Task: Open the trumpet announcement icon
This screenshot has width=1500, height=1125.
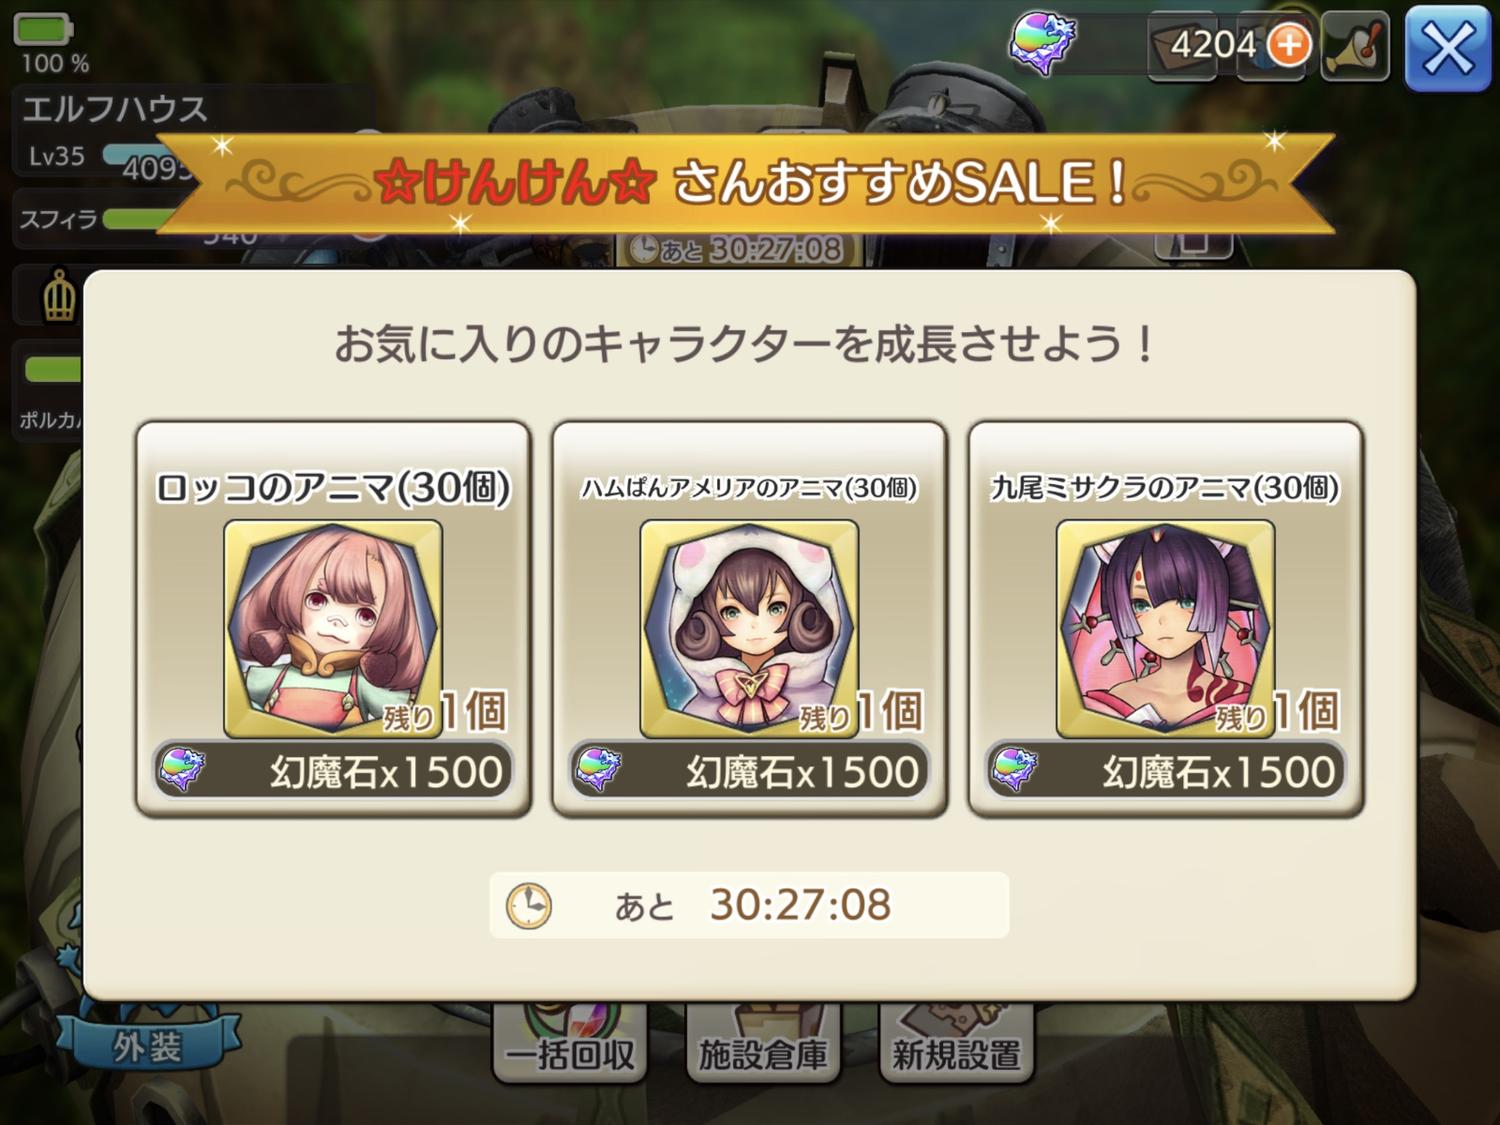Action: [1355, 46]
